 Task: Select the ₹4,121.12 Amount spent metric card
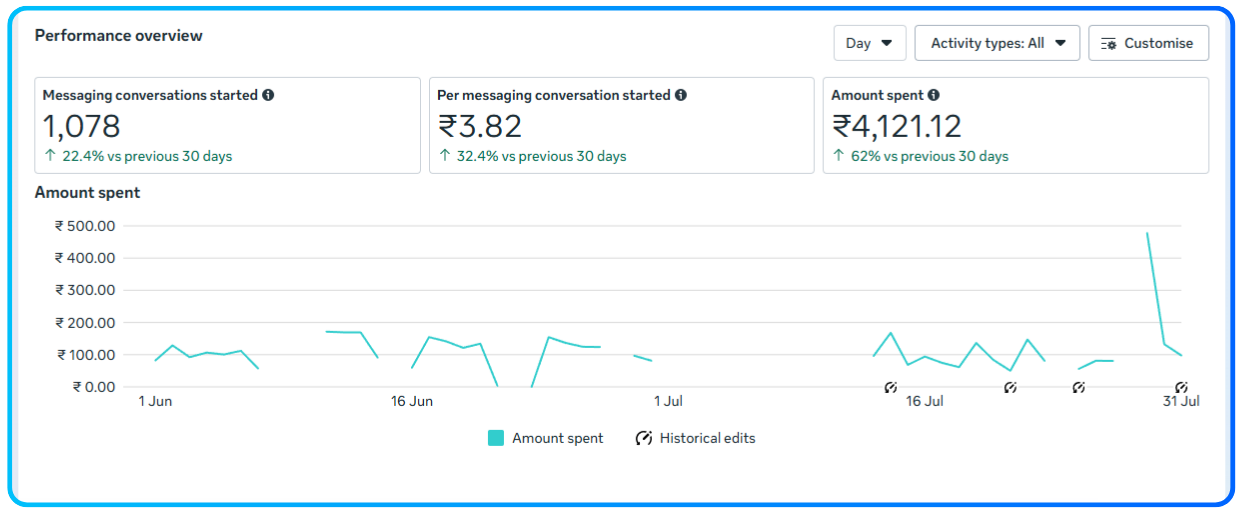click(x=1015, y=125)
